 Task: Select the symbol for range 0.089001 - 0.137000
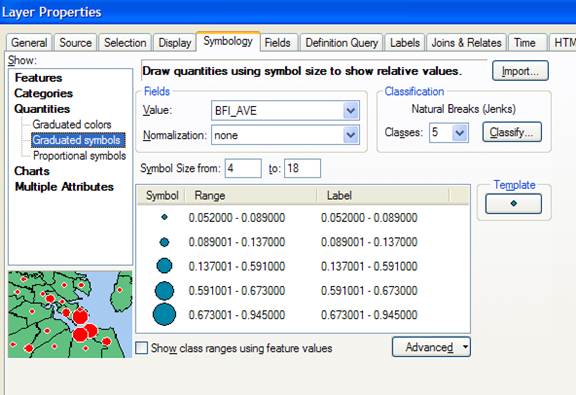tap(165, 242)
